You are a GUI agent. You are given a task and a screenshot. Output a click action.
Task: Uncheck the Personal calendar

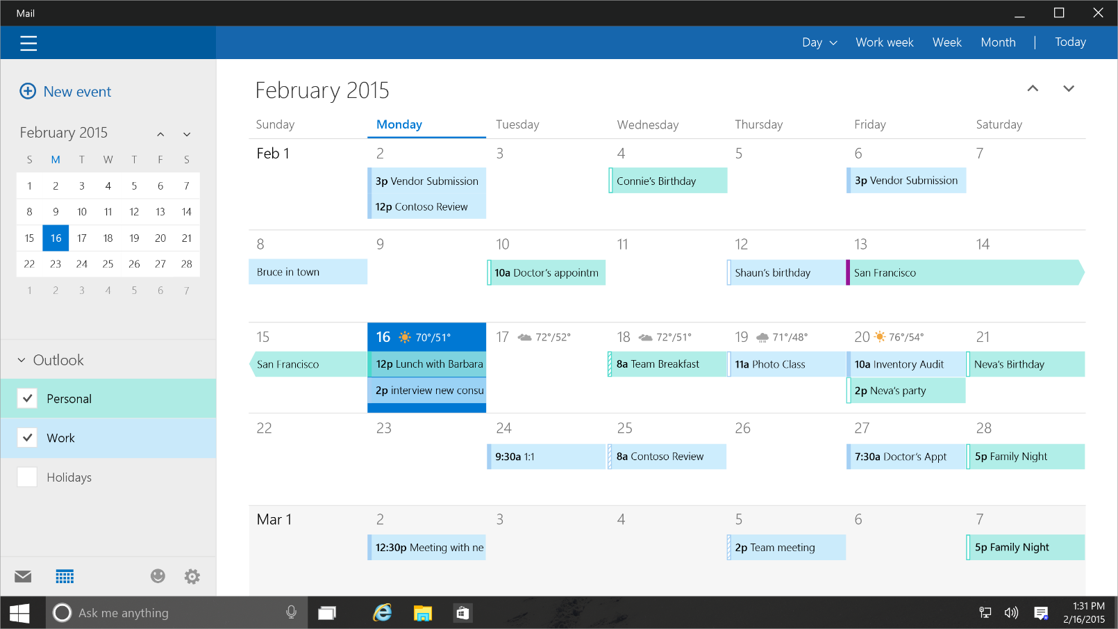[27, 397]
